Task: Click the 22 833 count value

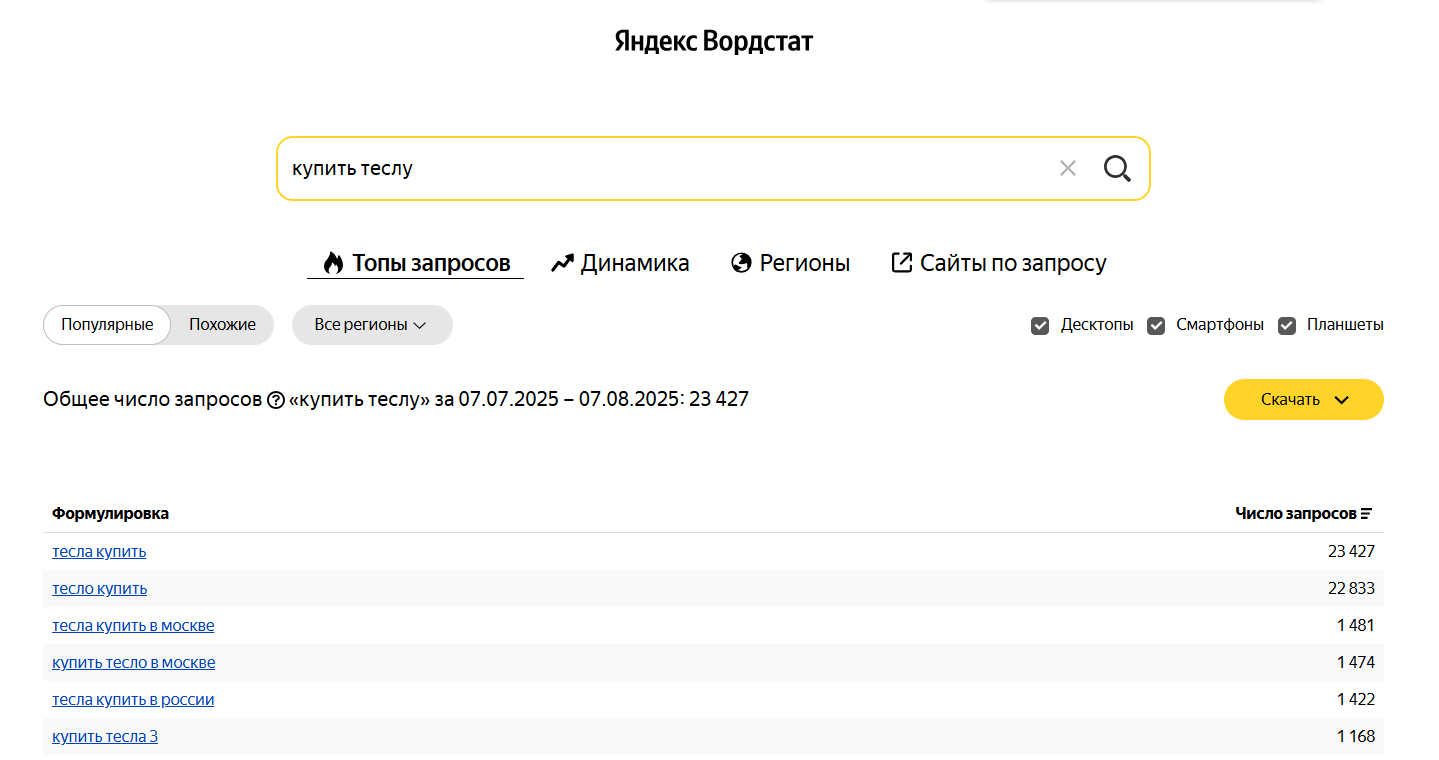Action: (x=1351, y=589)
